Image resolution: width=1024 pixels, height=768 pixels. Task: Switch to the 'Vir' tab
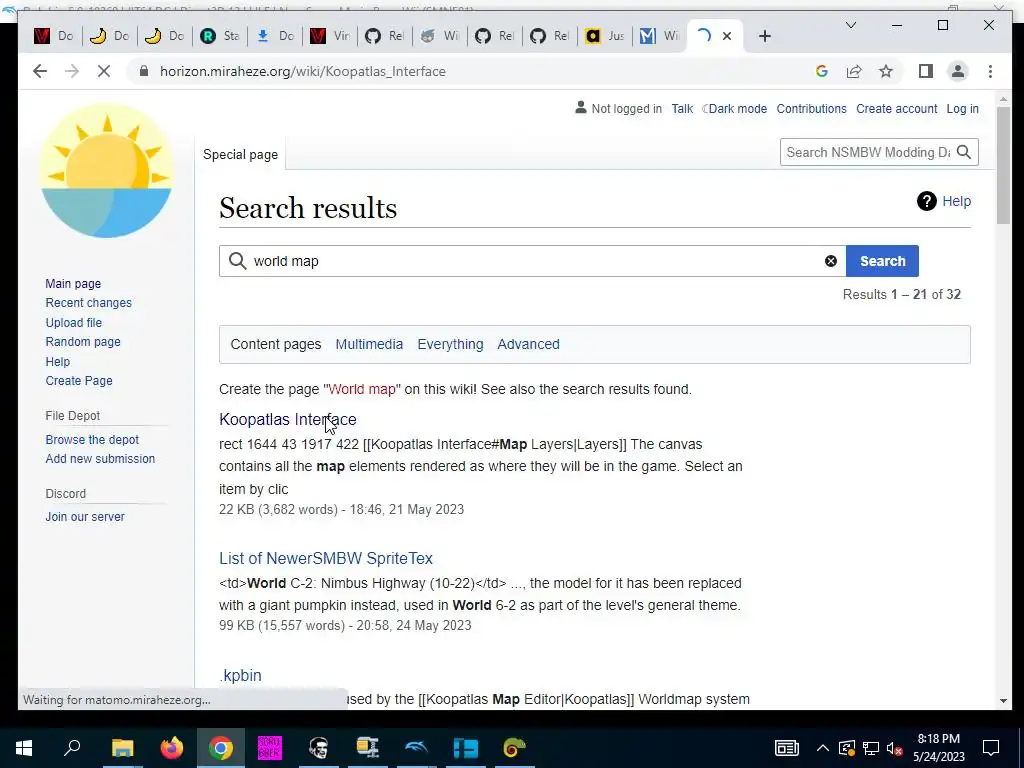pyautogui.click(x=330, y=36)
